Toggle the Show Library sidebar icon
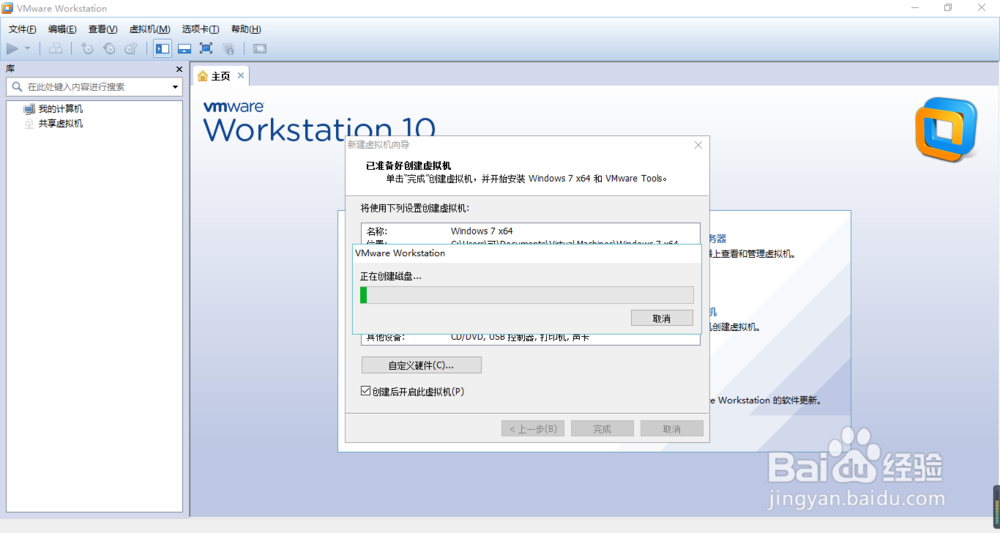The height and width of the screenshot is (533, 1000). click(x=163, y=48)
